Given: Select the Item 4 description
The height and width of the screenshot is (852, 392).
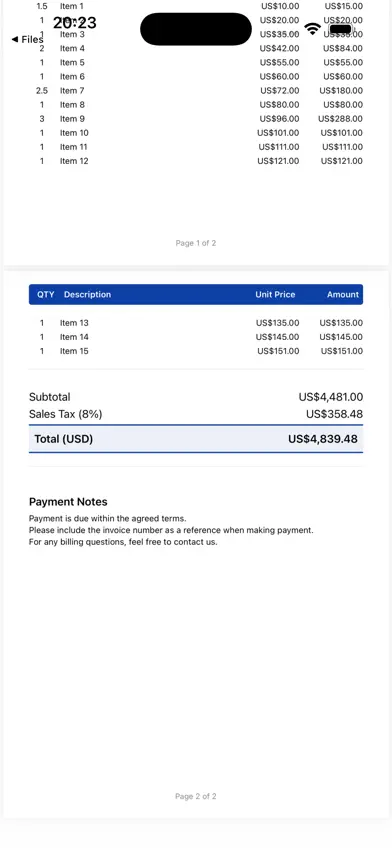Looking at the screenshot, I should click(72, 48).
